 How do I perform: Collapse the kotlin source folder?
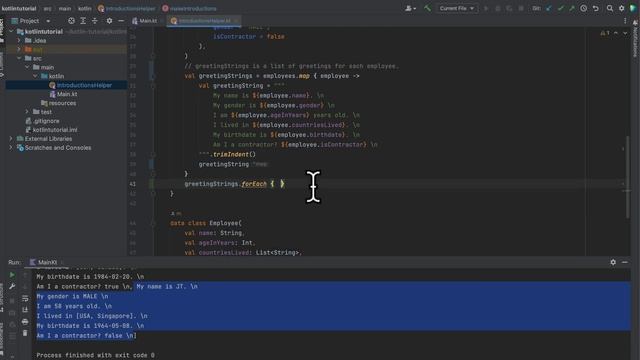coord(35,76)
